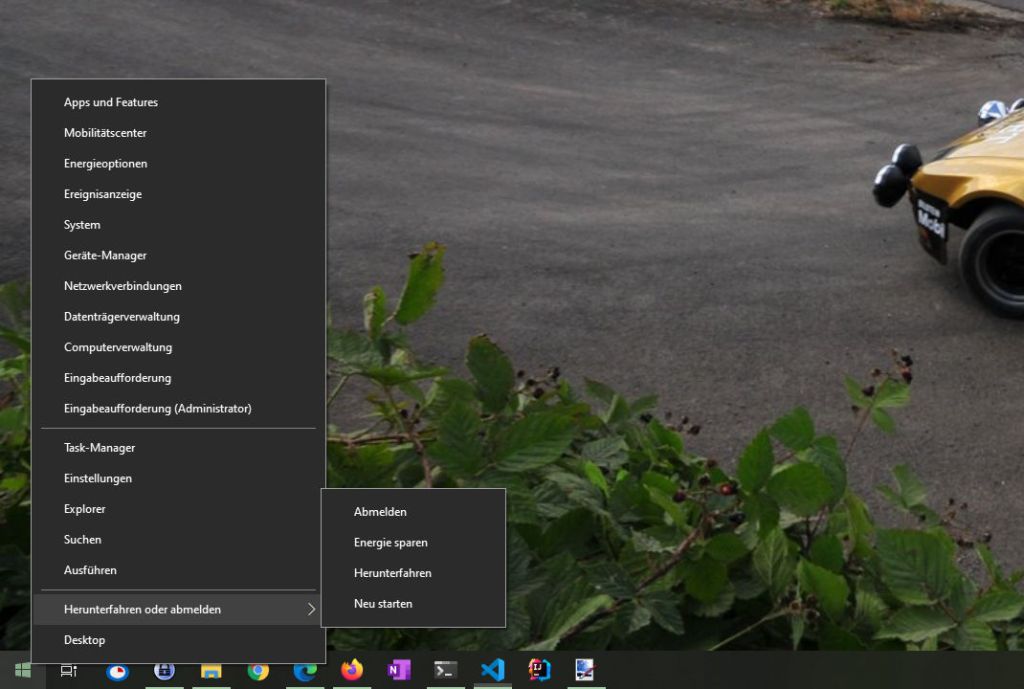Viewport: 1024px width, 689px height.
Task: Select 'Neu starten' in the submenu
Action: [383, 604]
